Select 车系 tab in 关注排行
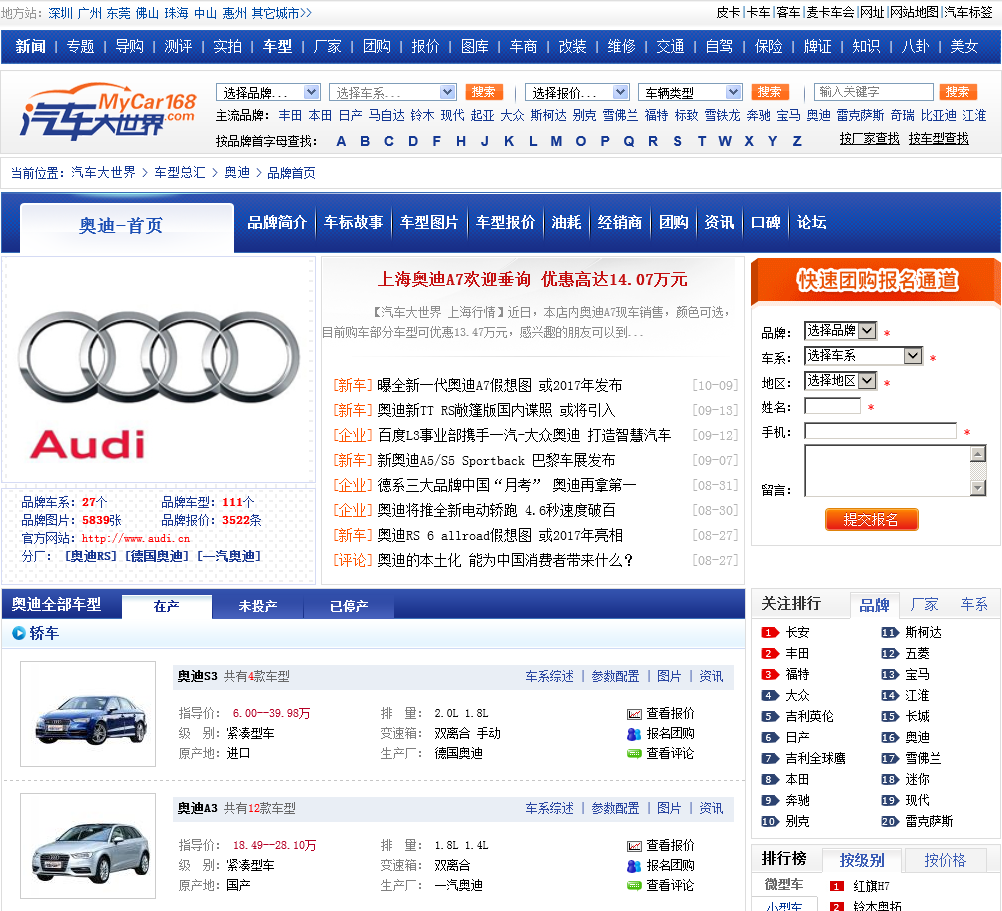The image size is (1002, 911). tap(974, 604)
